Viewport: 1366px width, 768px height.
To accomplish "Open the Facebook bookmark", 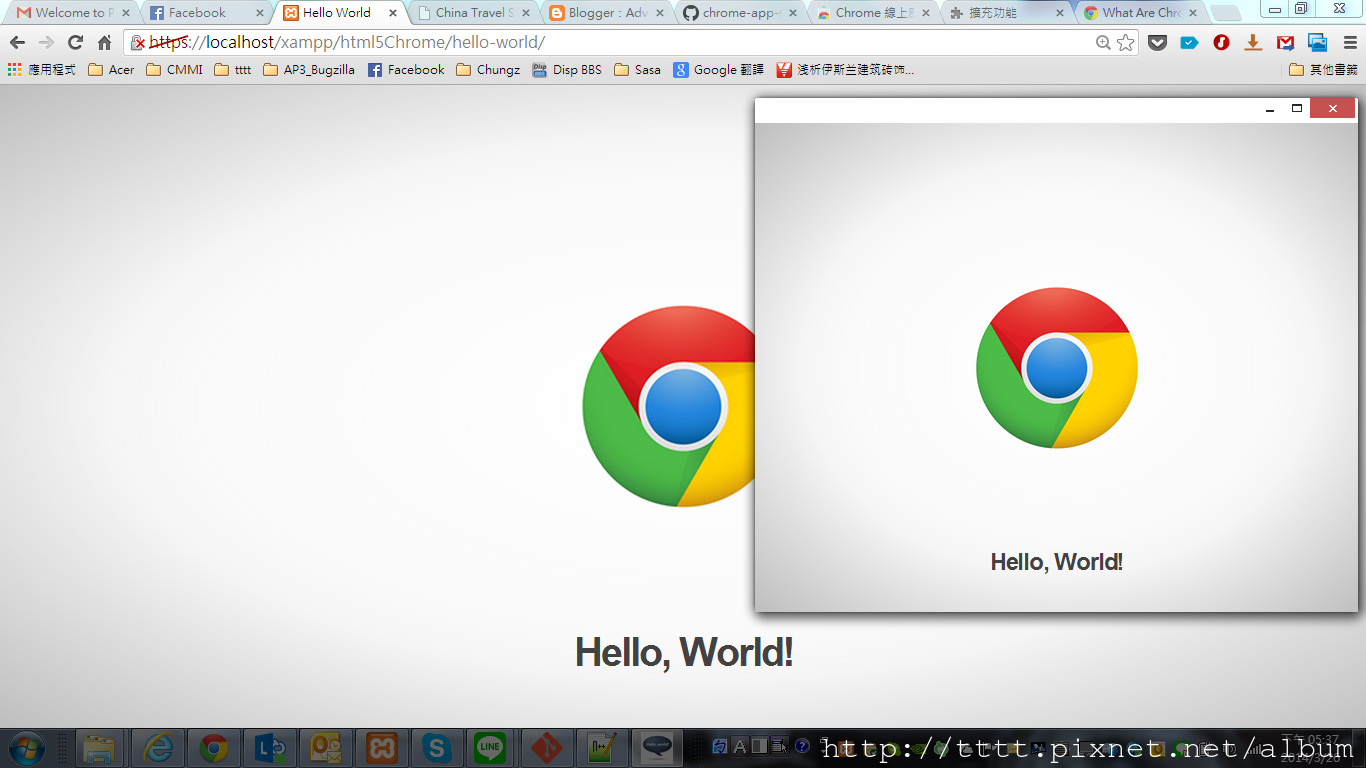I will pos(406,70).
